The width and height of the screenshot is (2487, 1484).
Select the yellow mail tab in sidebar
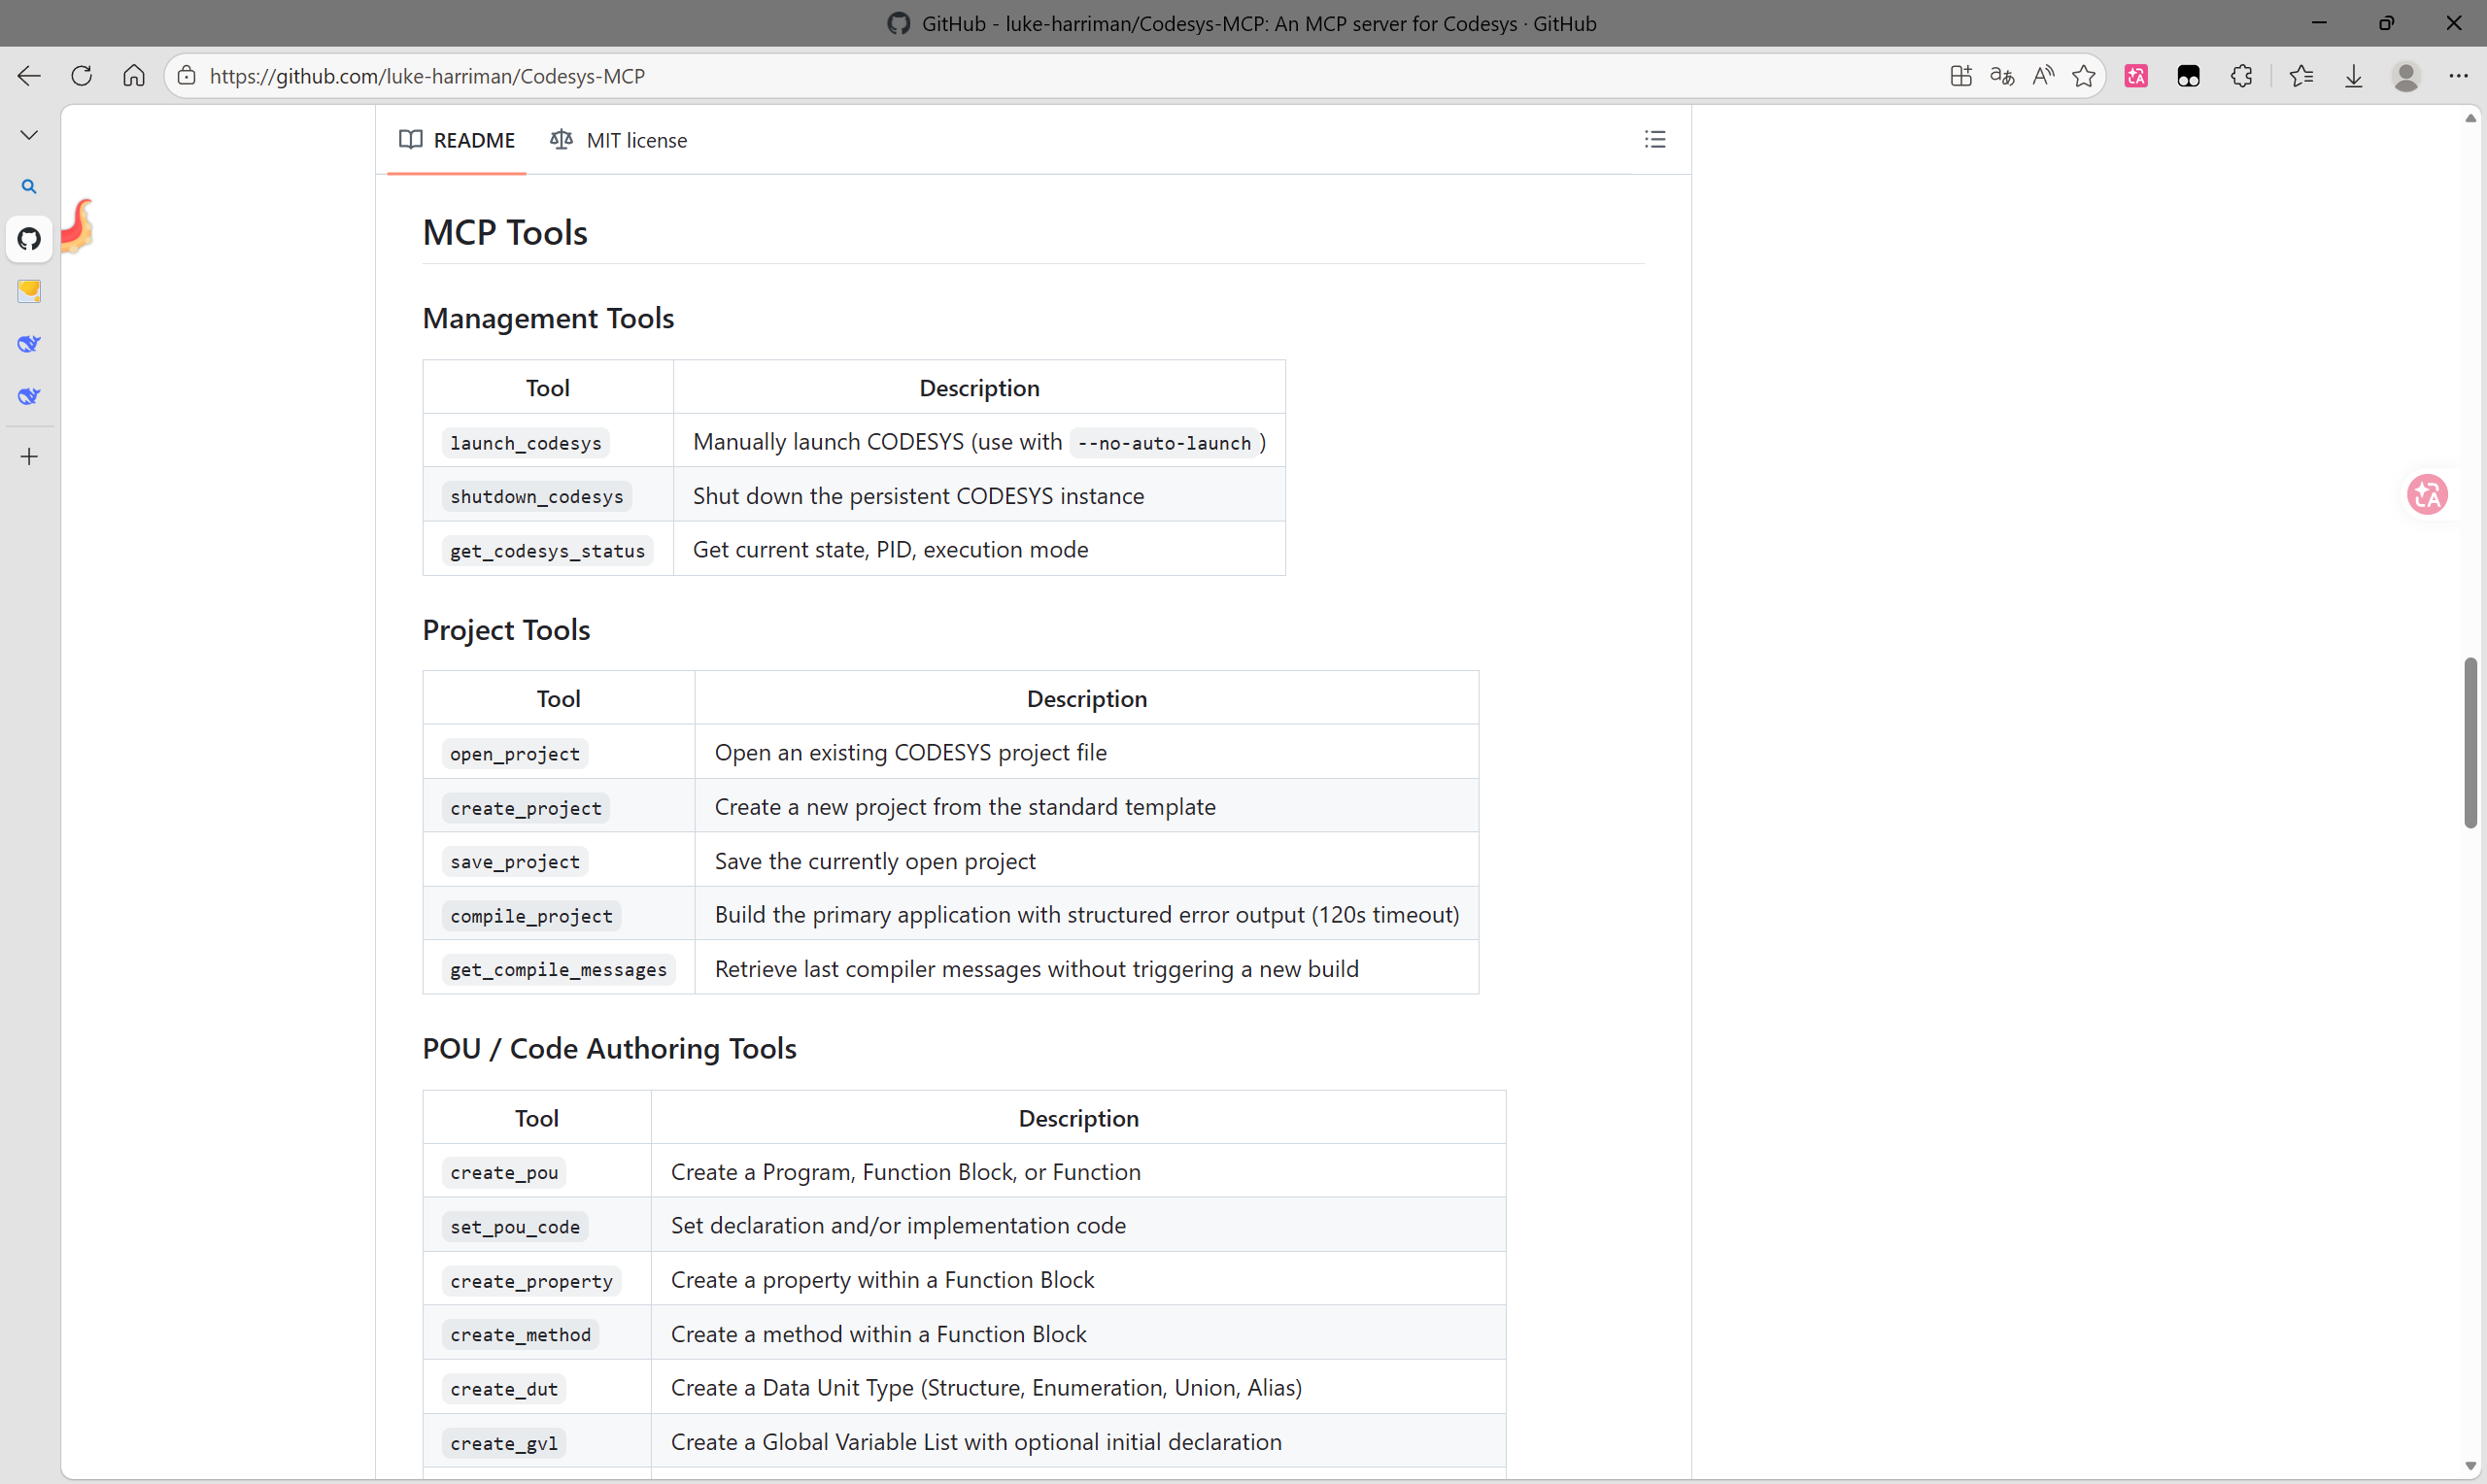click(29, 291)
